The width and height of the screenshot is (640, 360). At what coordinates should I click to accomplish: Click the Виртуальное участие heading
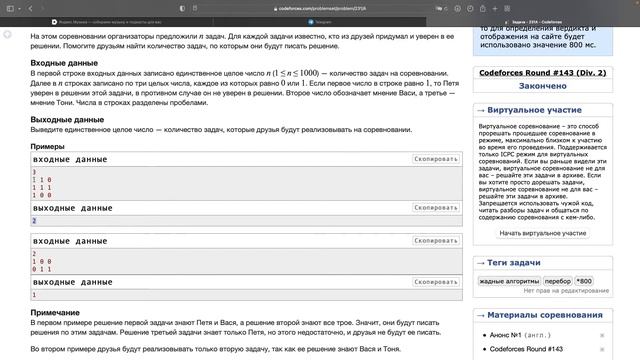tap(534, 110)
